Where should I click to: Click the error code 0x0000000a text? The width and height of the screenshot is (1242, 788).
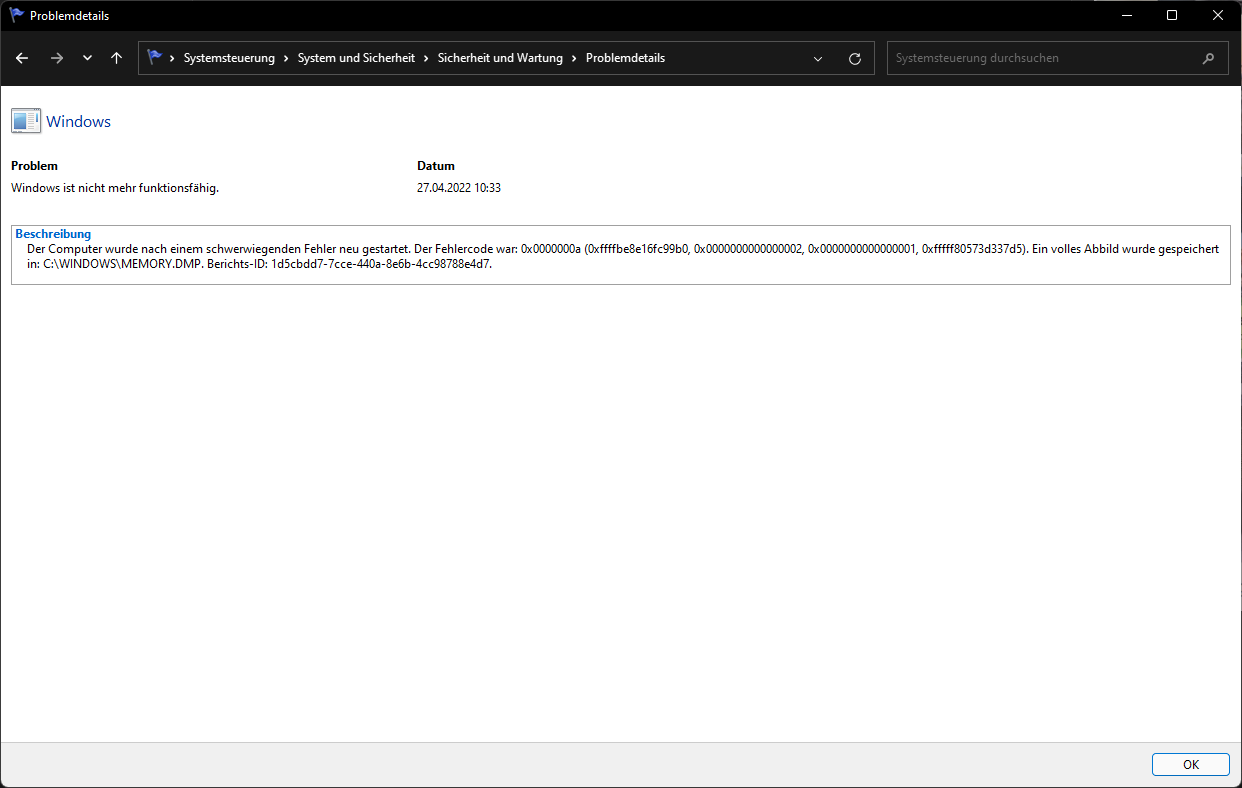(551, 248)
